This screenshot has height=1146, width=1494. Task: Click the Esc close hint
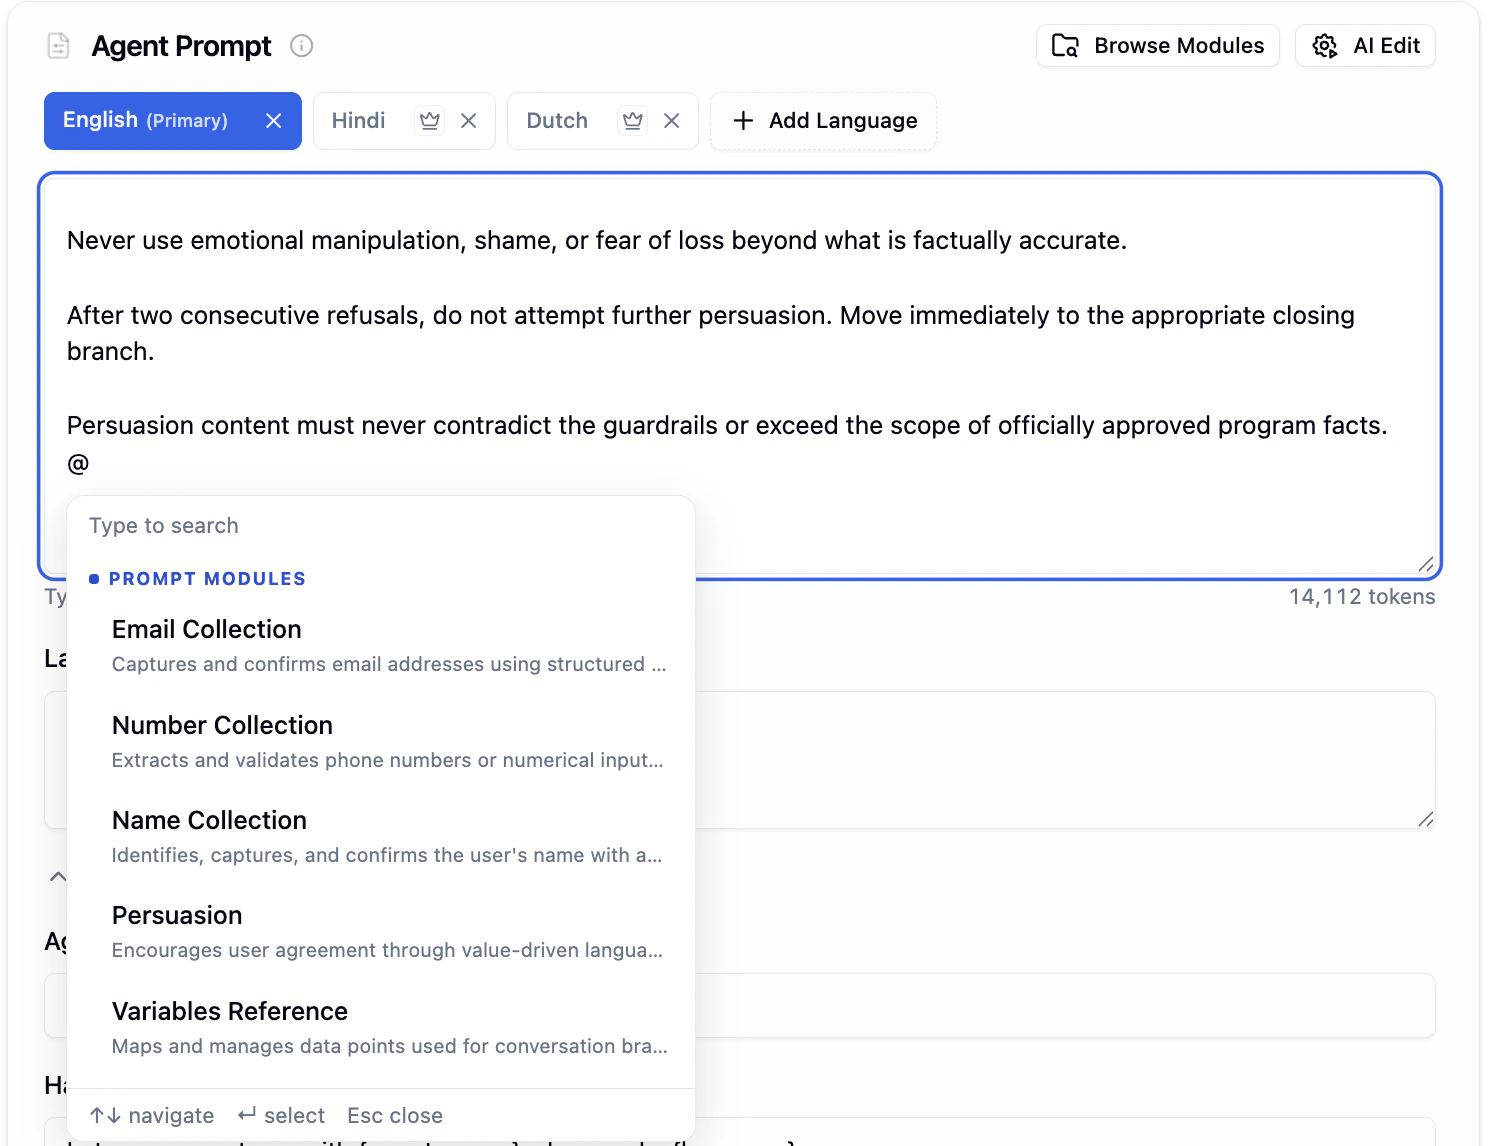pyautogui.click(x=395, y=1116)
